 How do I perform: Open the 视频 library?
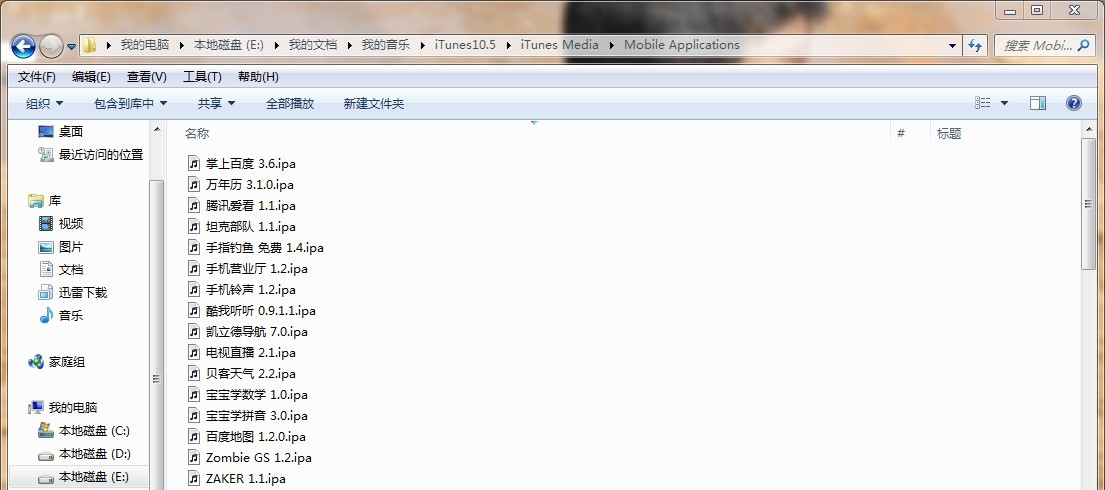(x=70, y=223)
